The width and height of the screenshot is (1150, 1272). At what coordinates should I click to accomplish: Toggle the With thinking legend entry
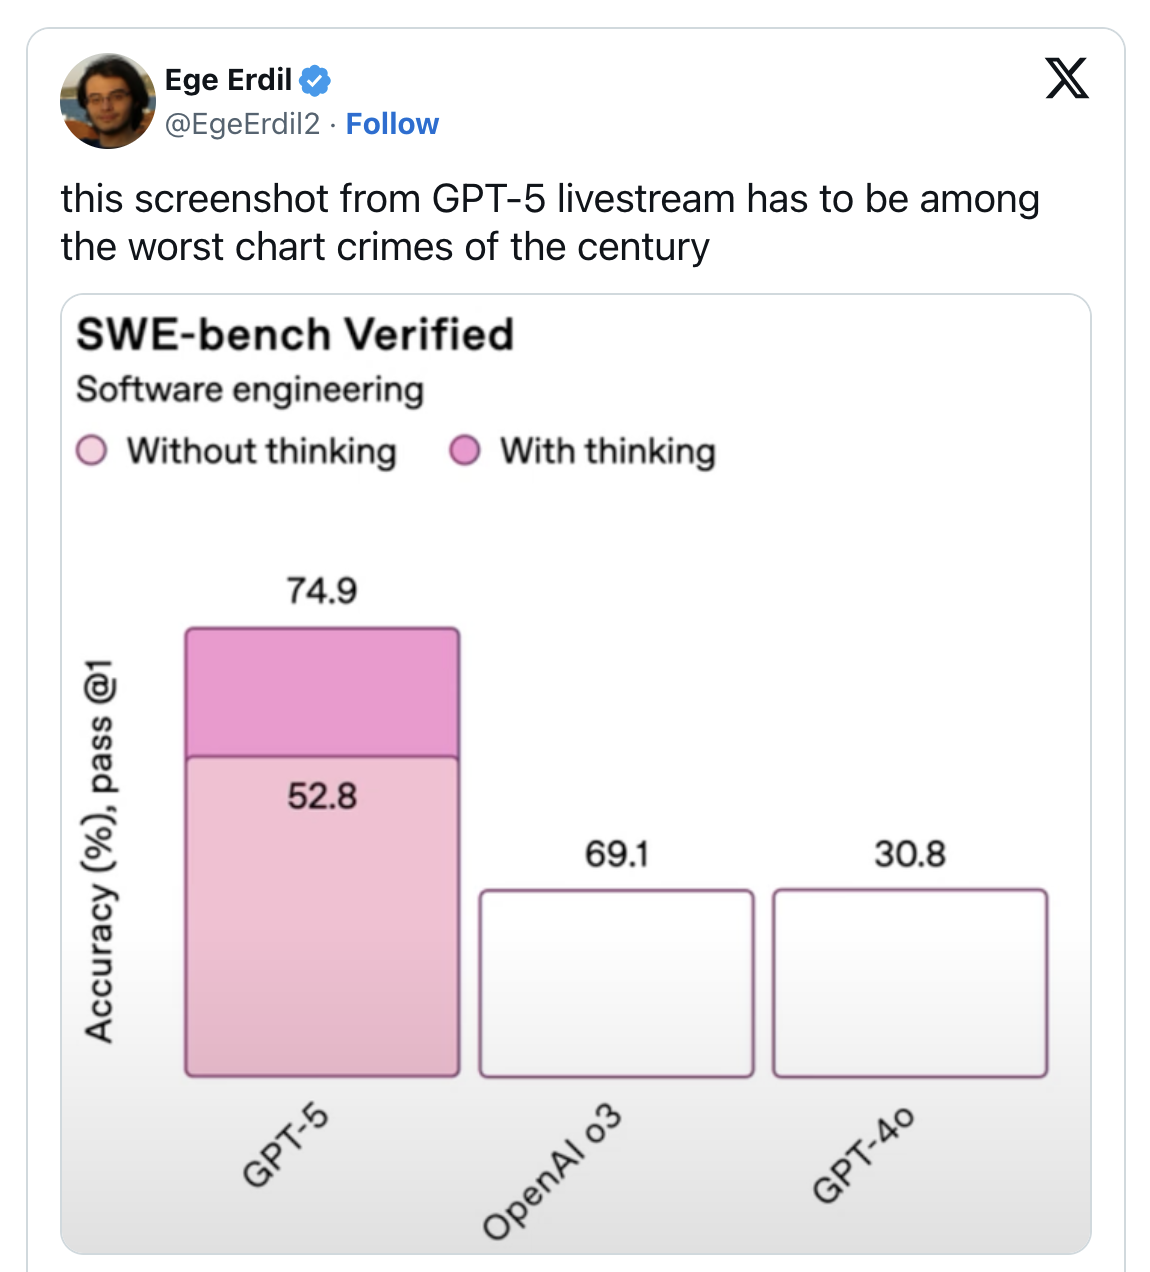(608, 452)
